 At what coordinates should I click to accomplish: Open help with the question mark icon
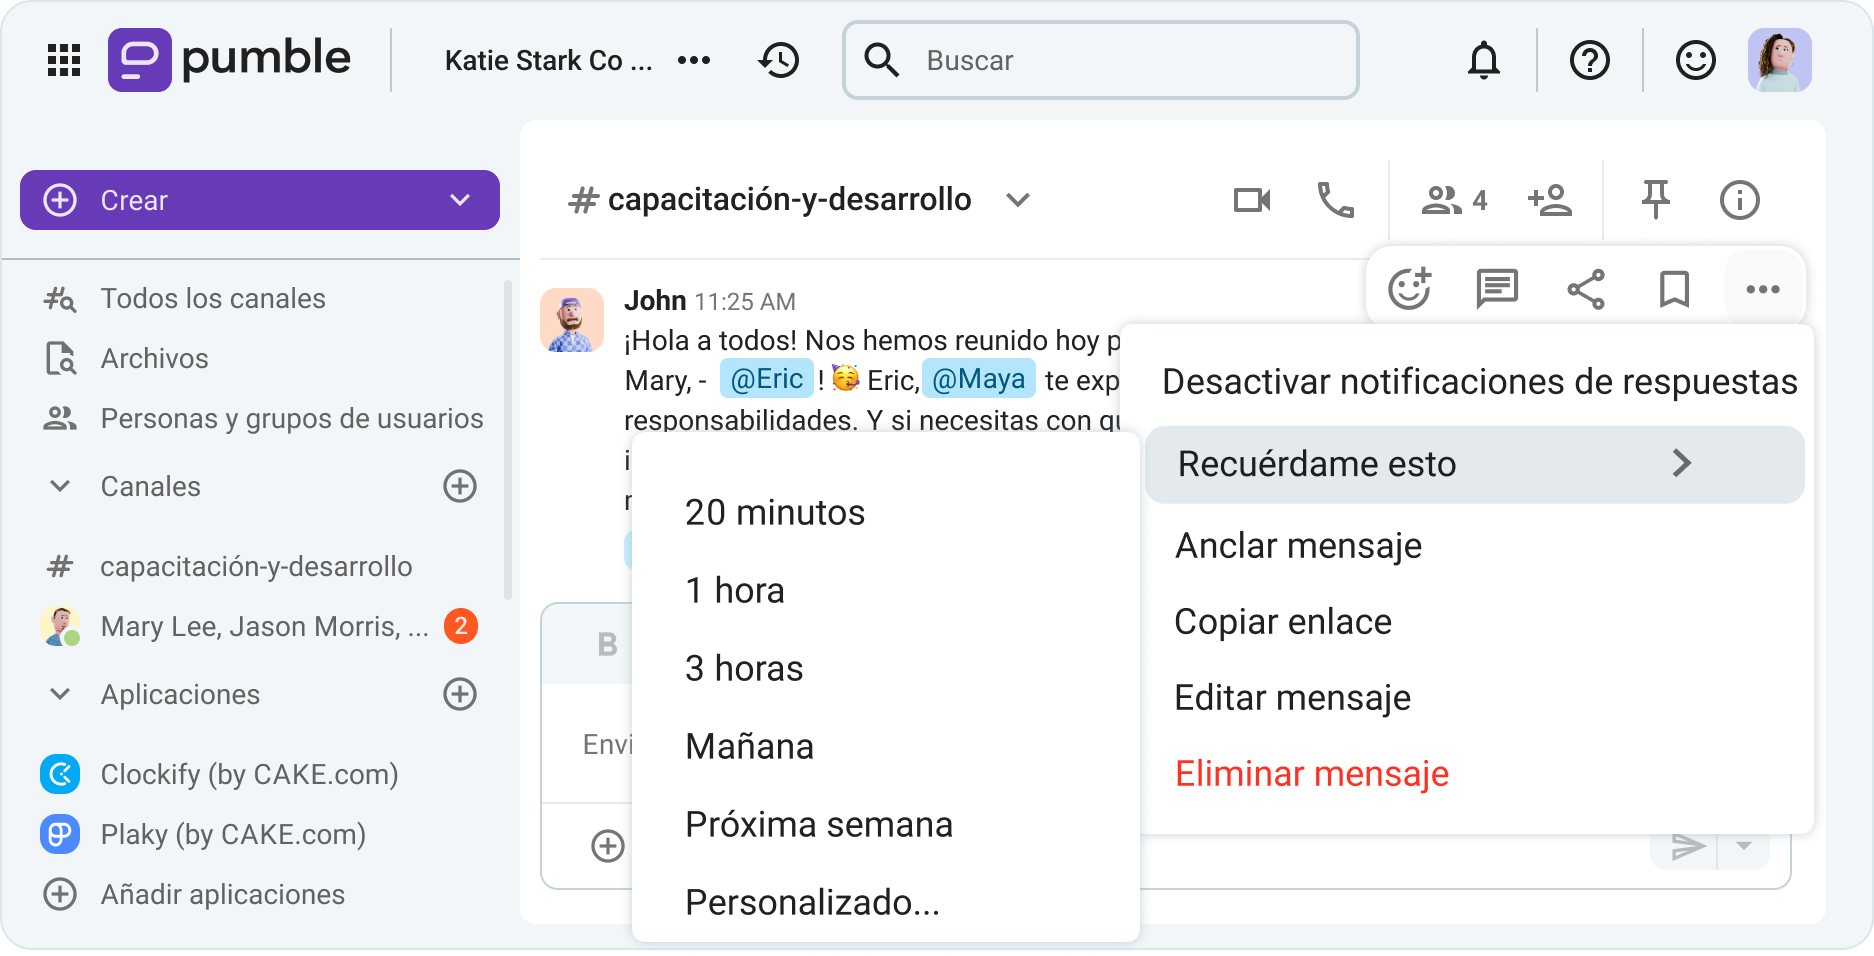pos(1588,60)
